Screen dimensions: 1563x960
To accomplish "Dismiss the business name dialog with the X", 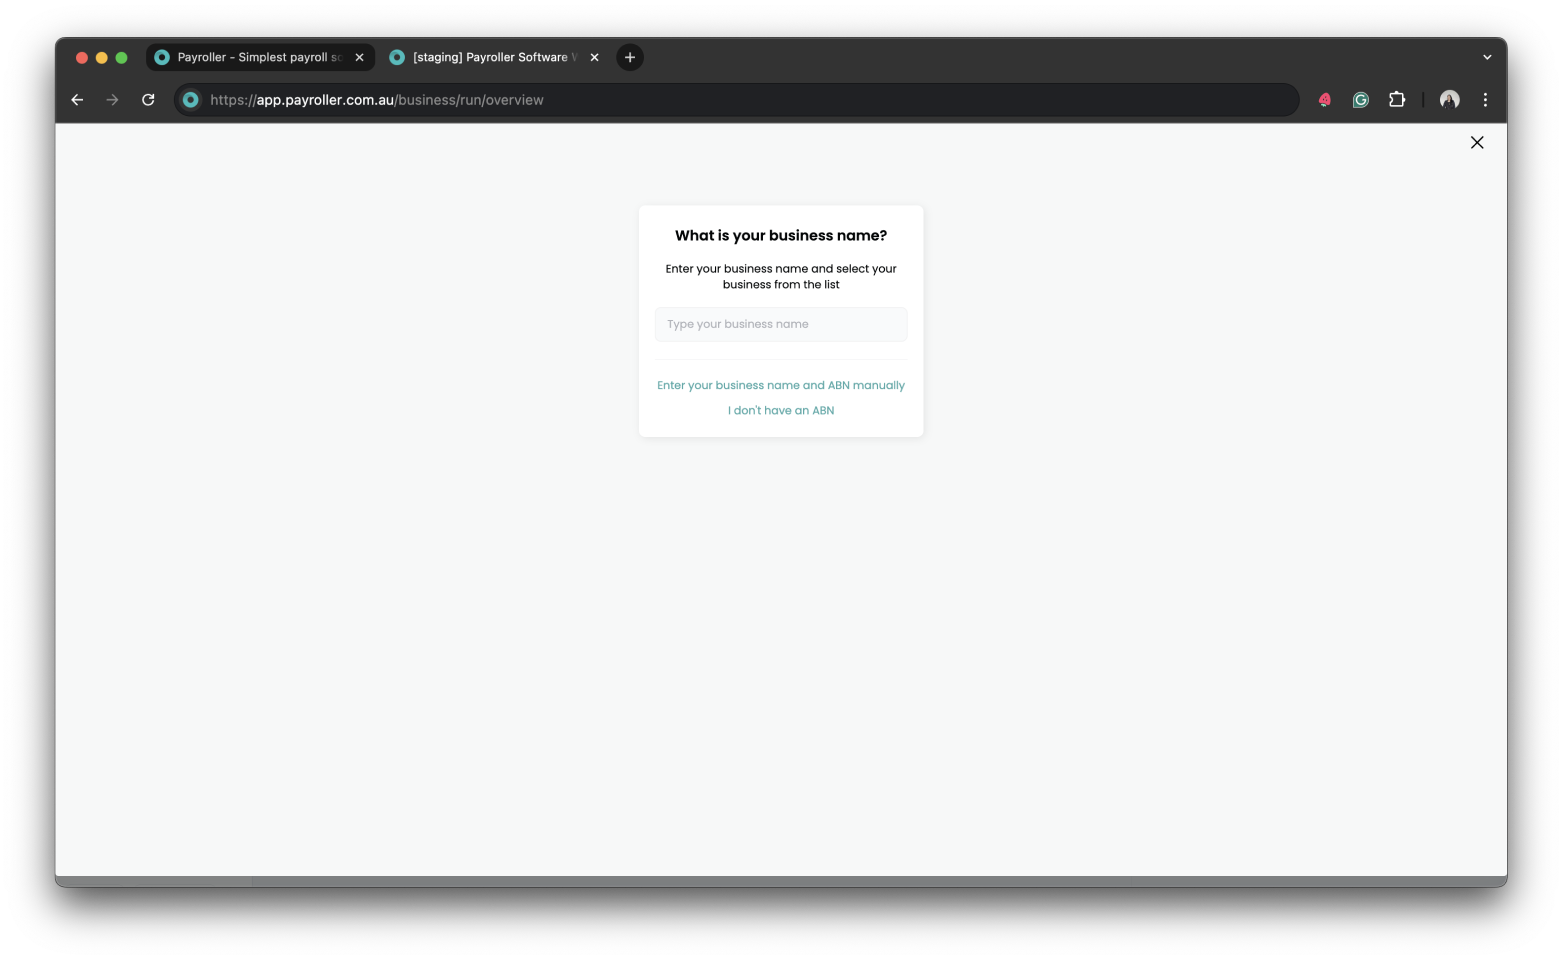I will tap(1477, 142).
